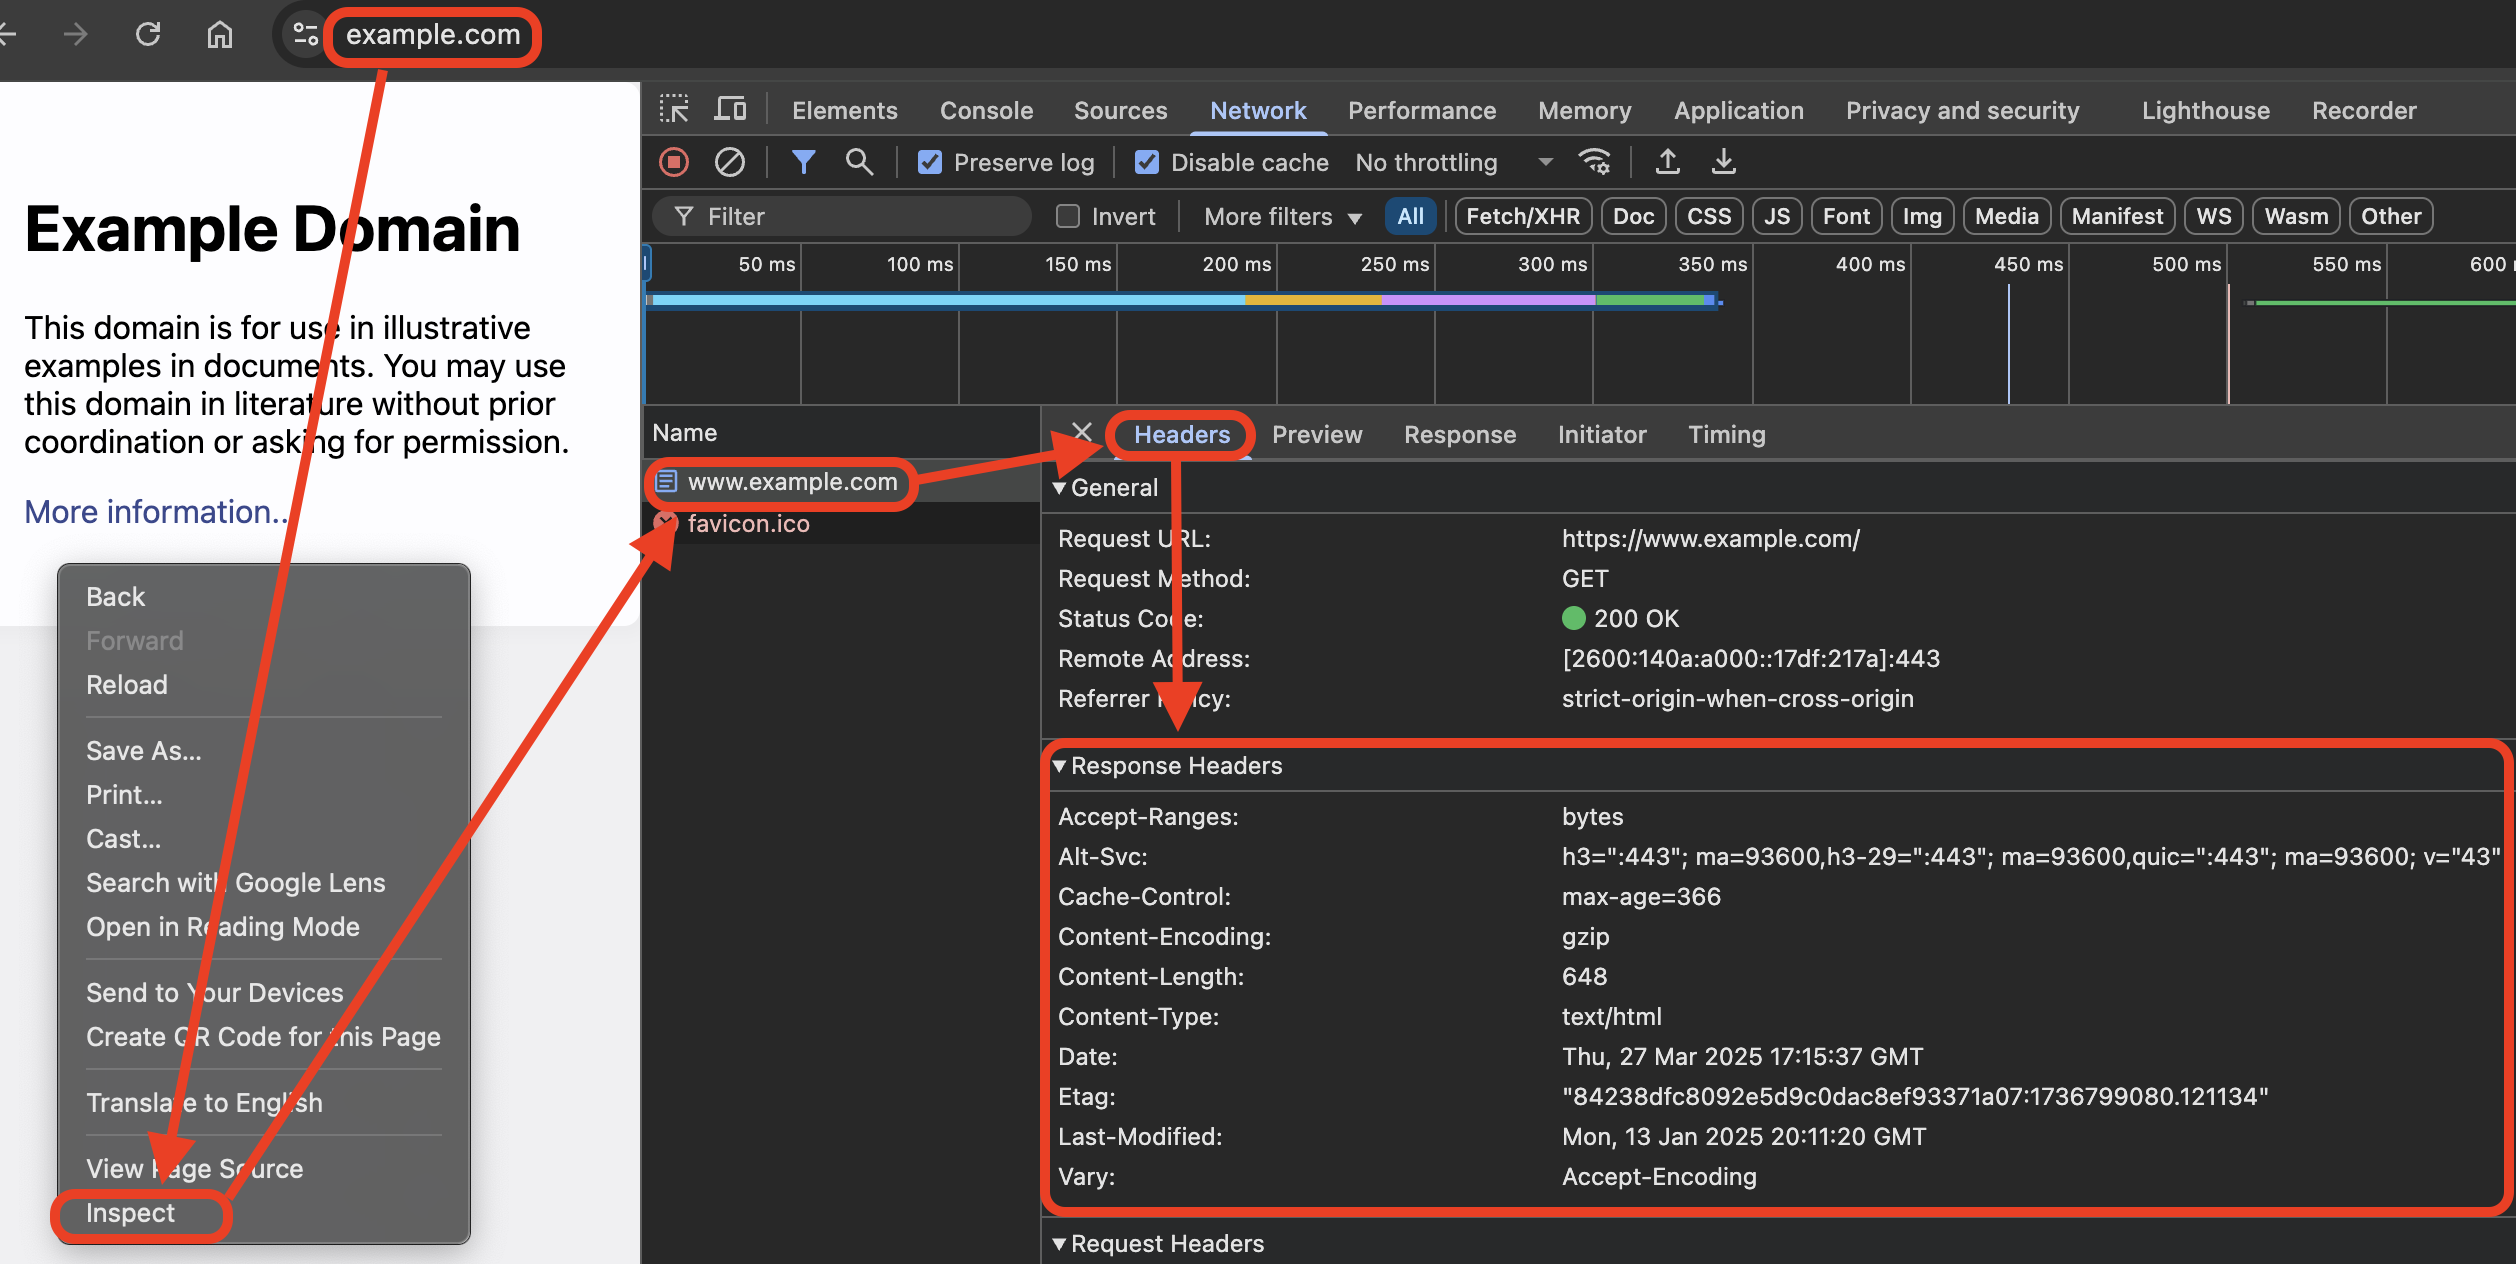This screenshot has height=1264, width=2516.
Task: Open the Memory panel
Action: point(1585,110)
